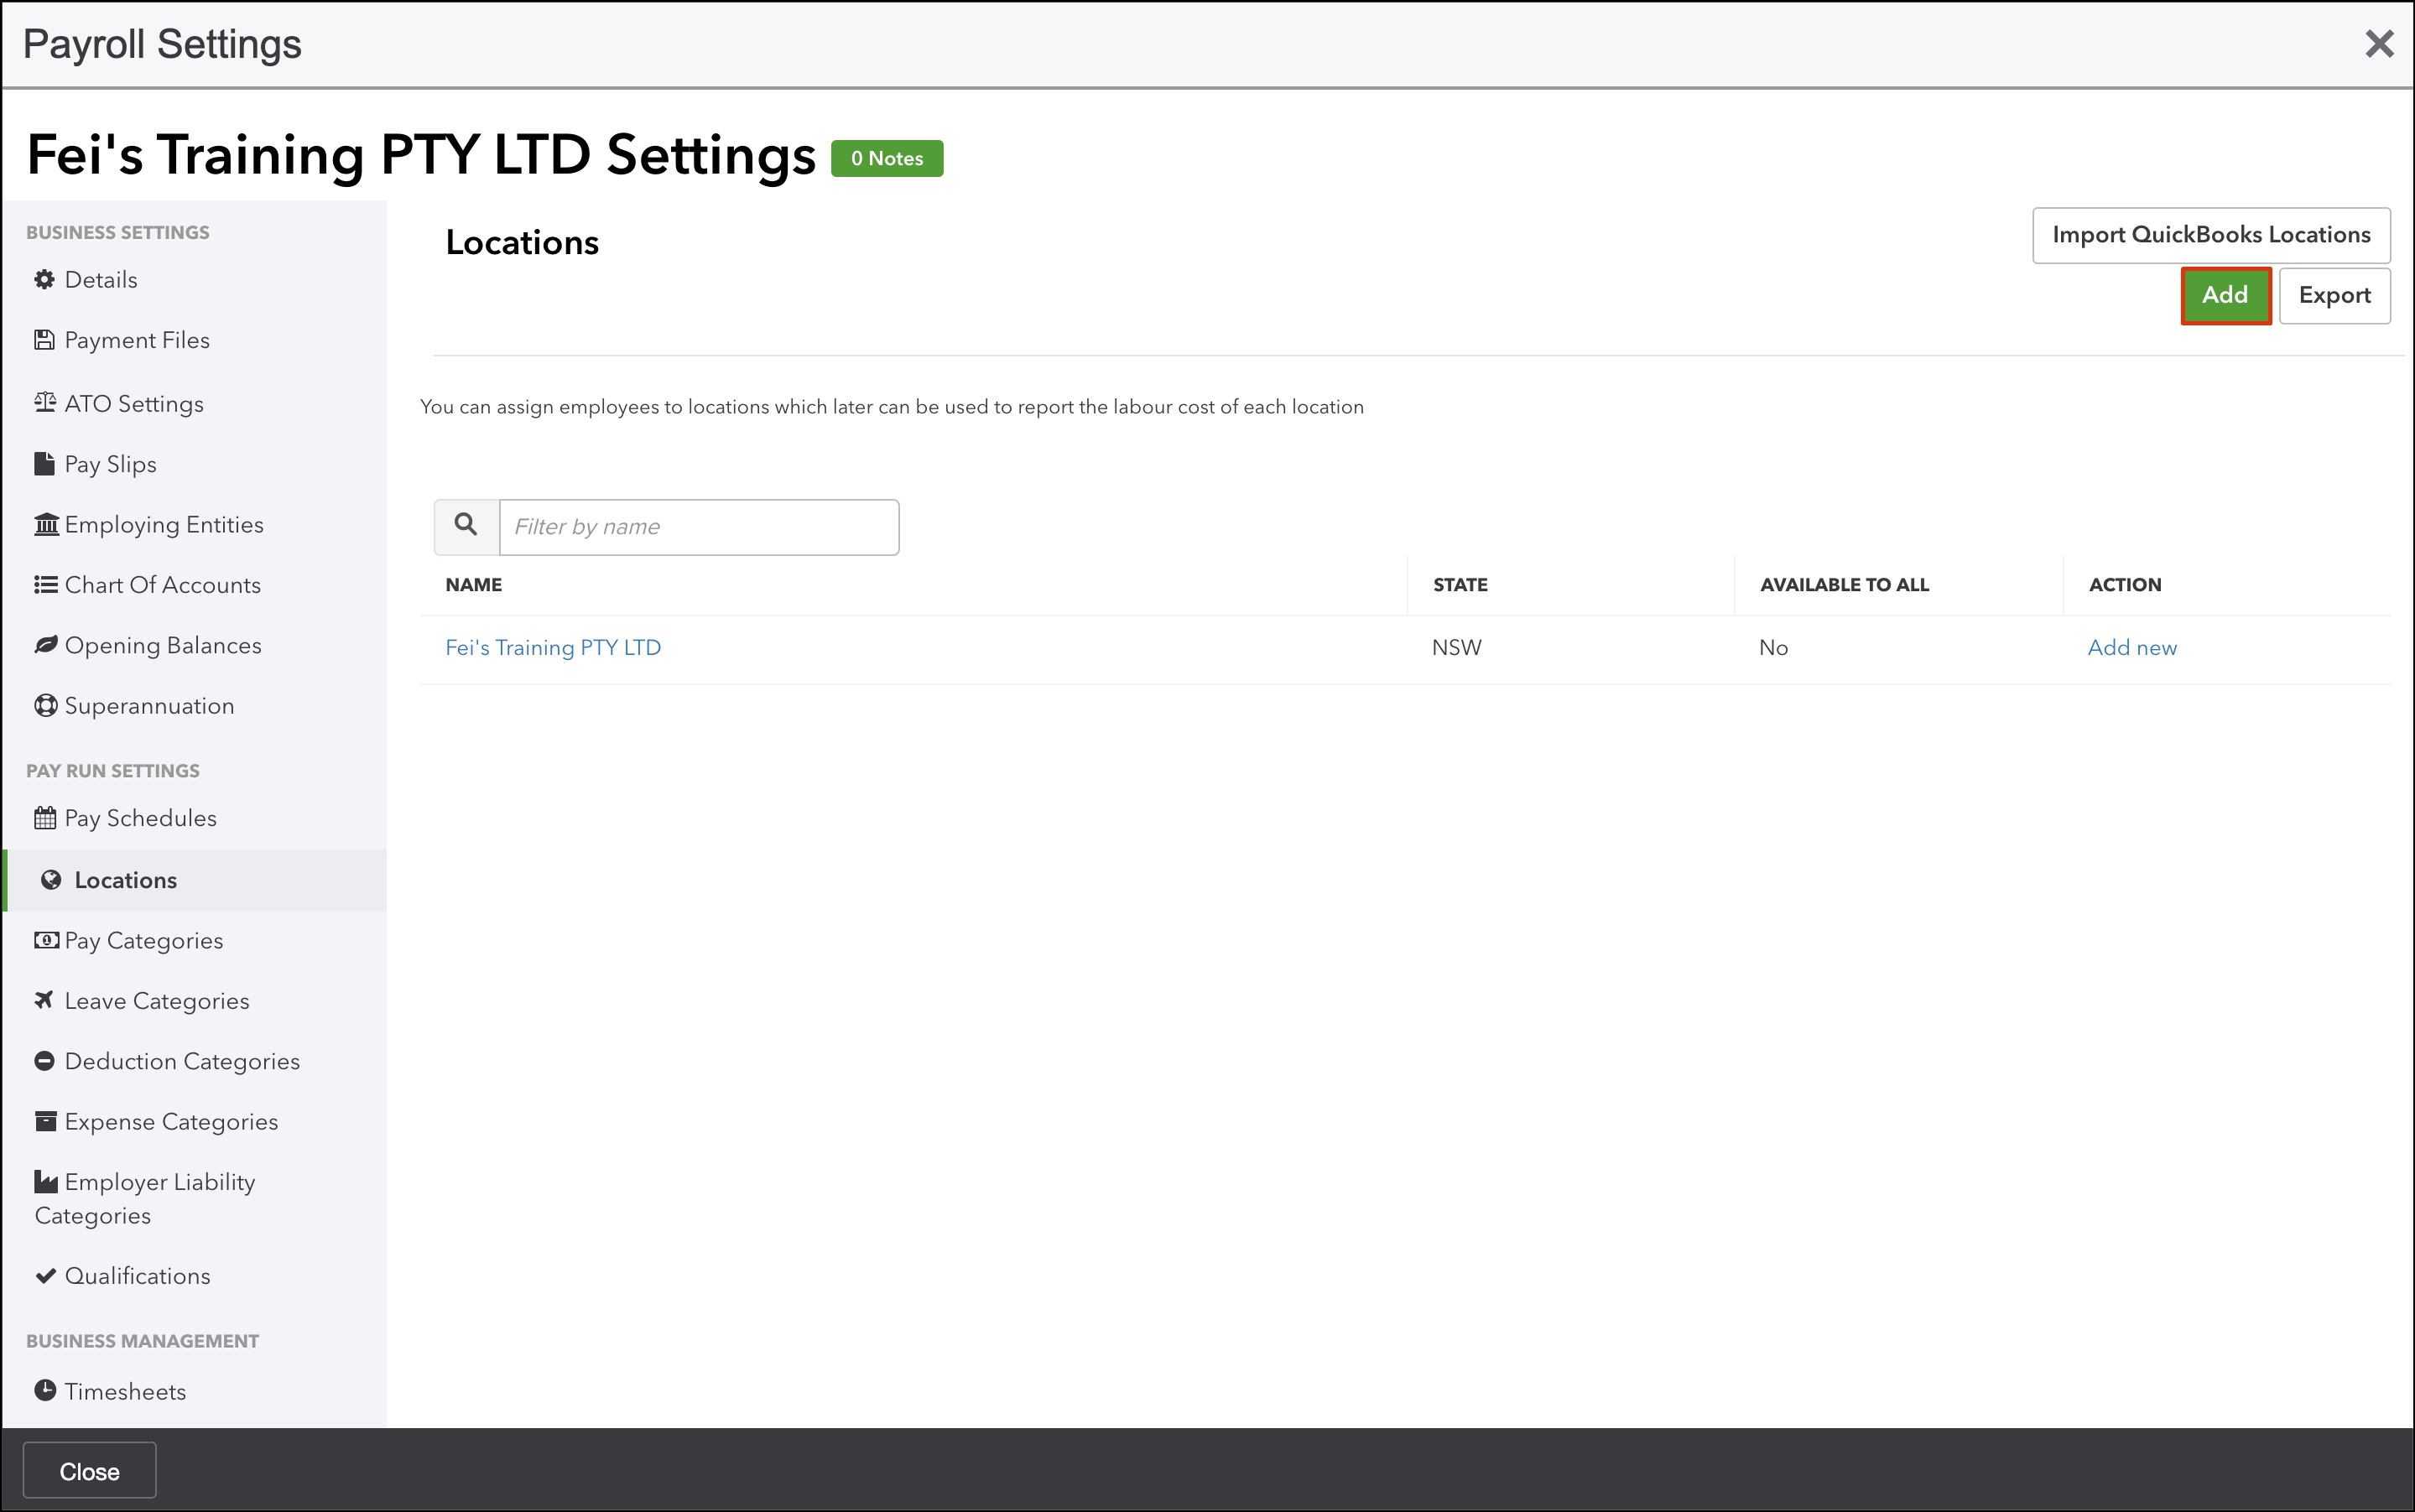Go to Pay Categories section

pyautogui.click(x=144, y=941)
